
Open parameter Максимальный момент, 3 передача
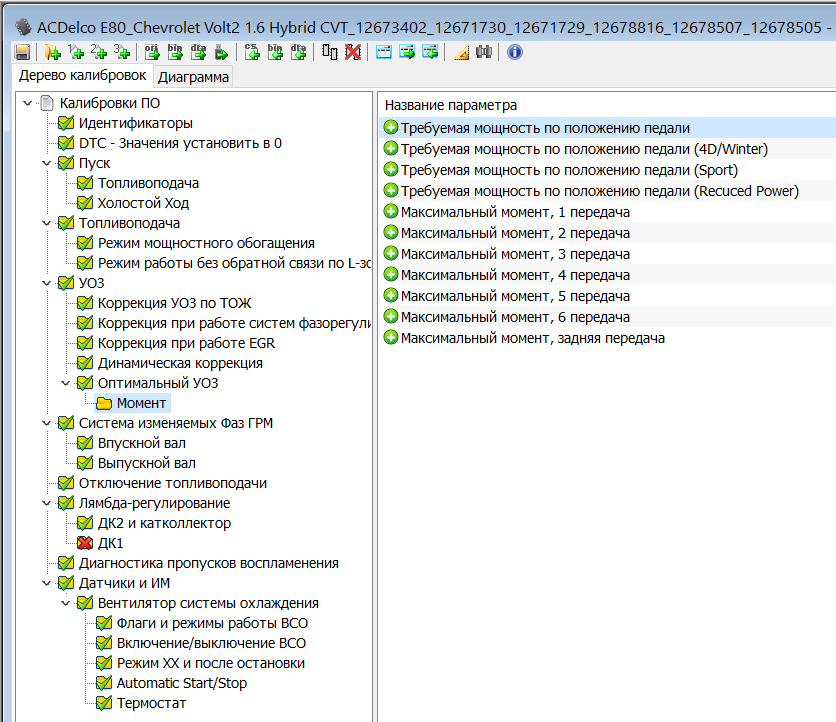(515, 254)
